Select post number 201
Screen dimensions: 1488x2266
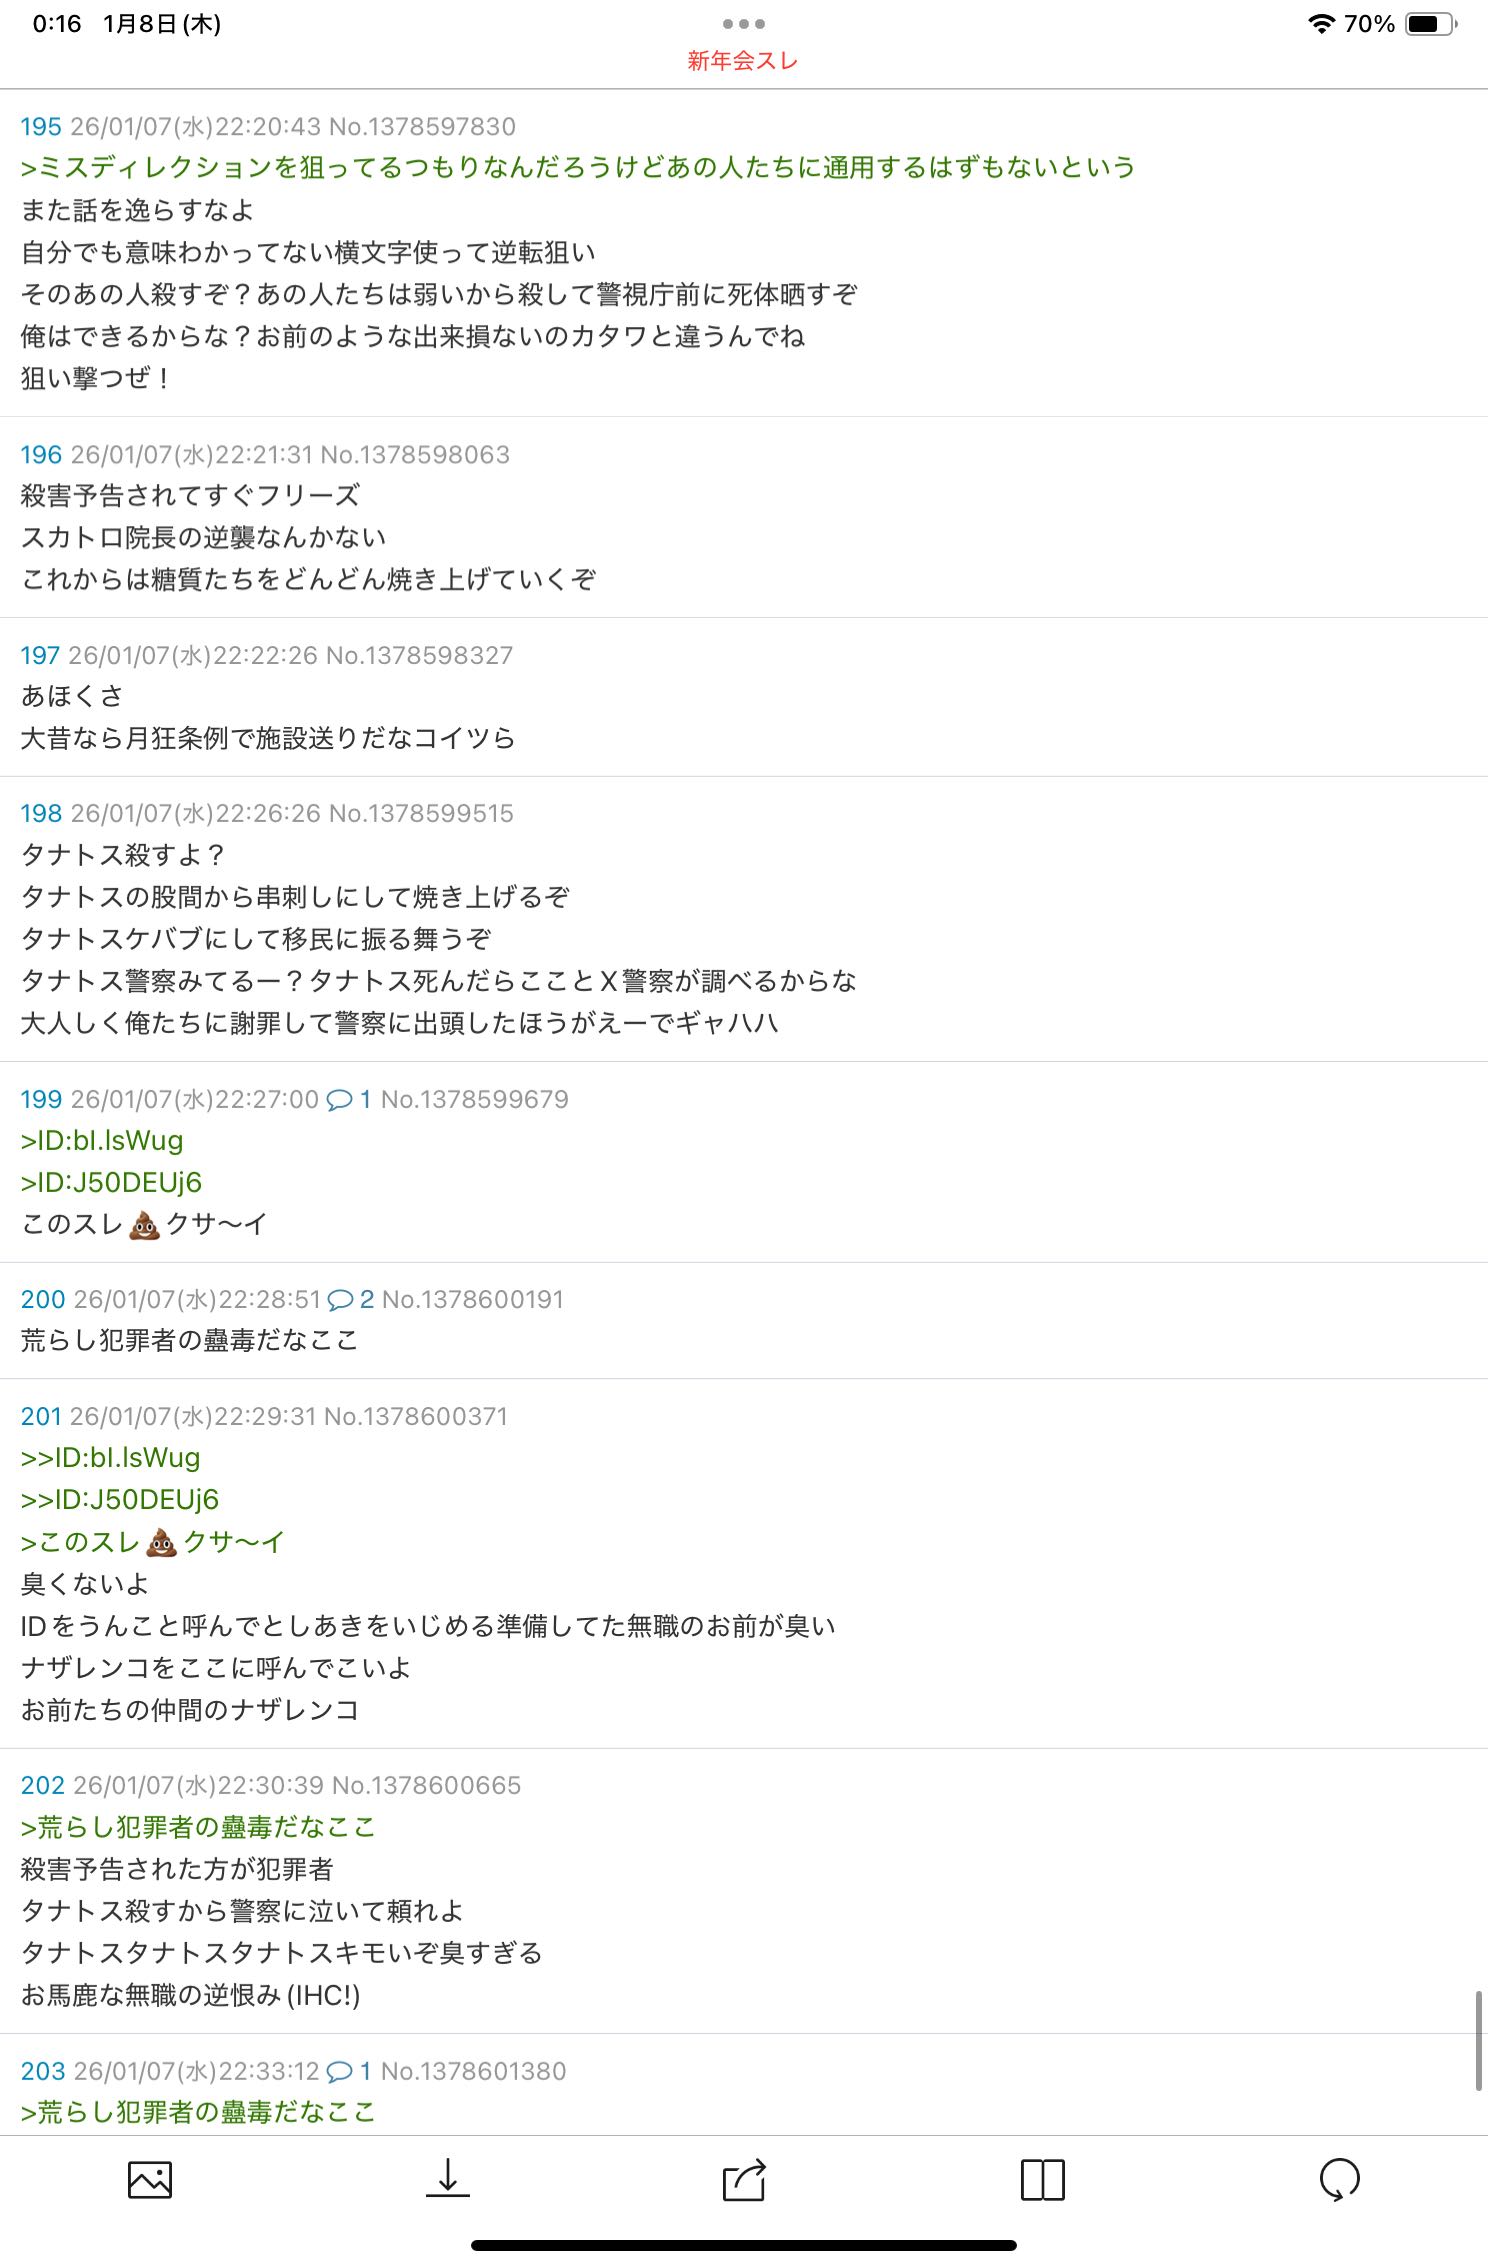click(x=41, y=1417)
